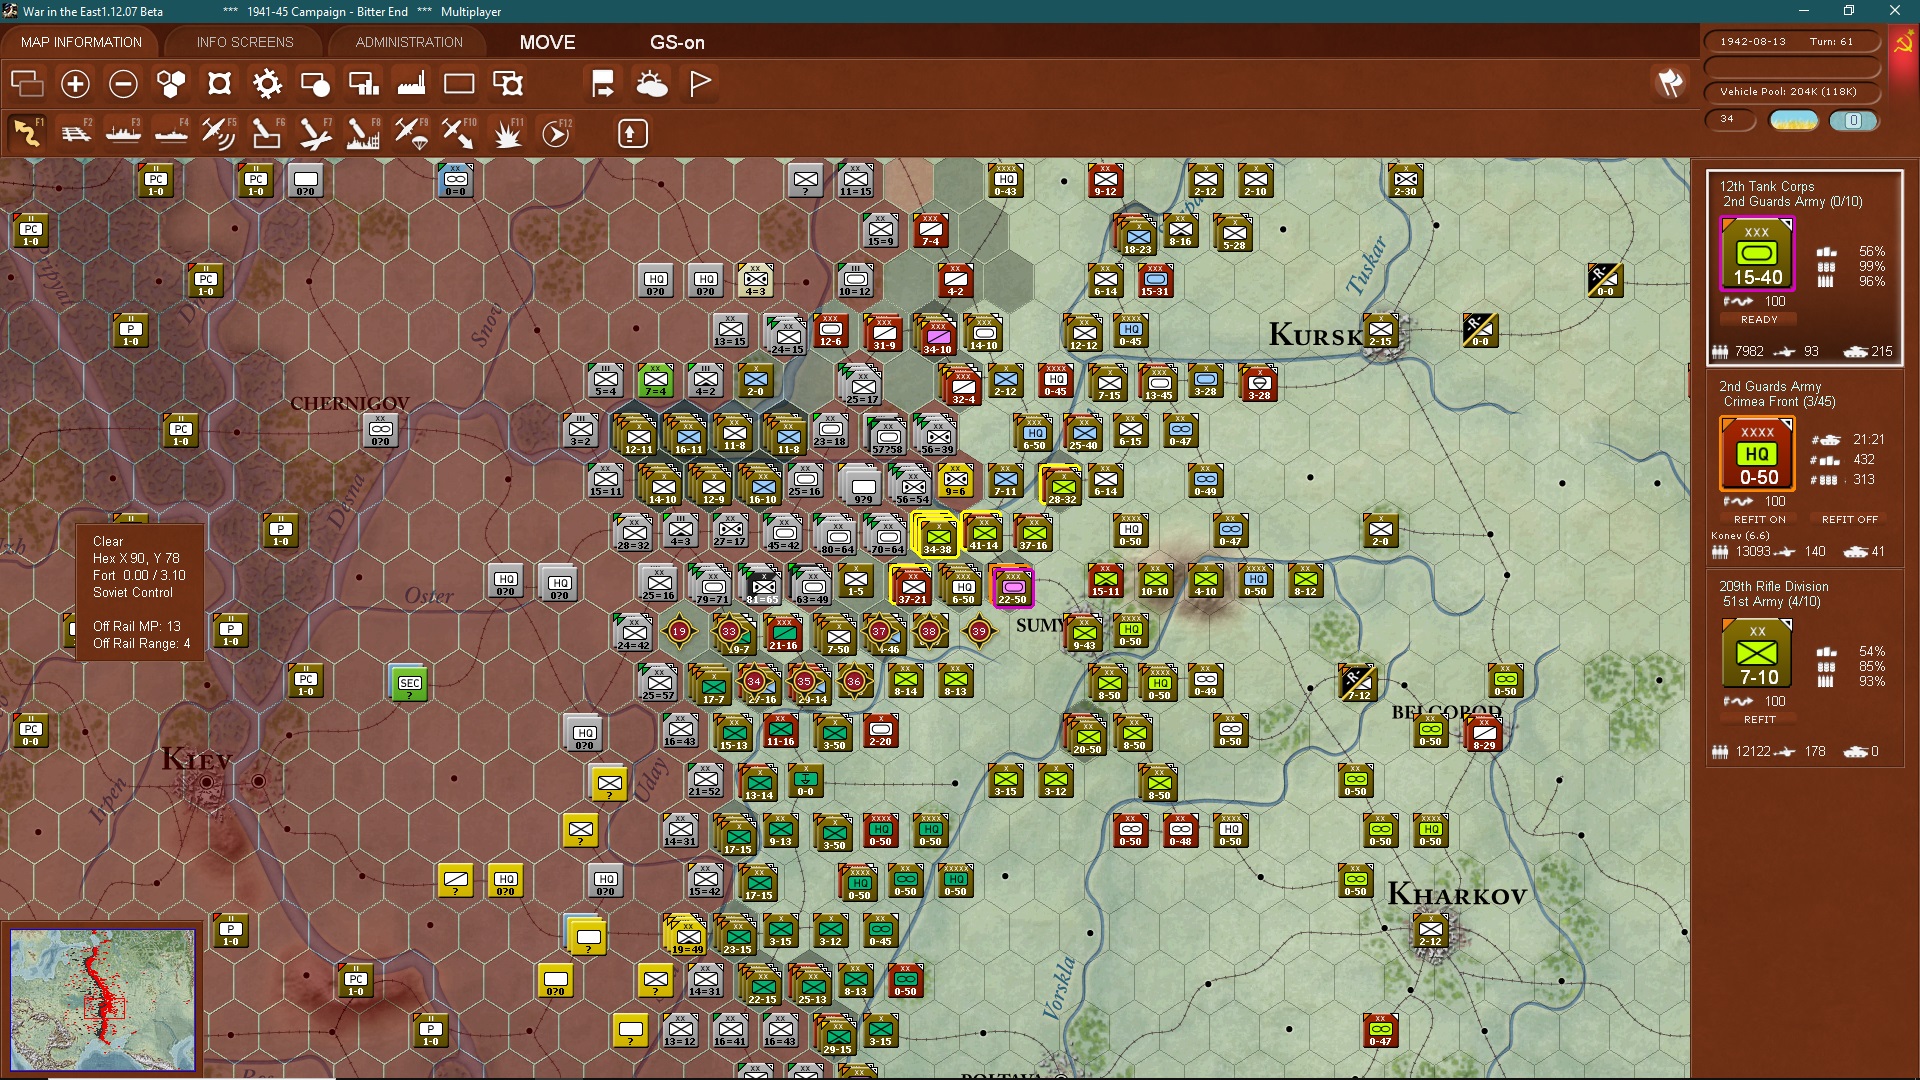
Task: Open the ADMINISTRATION tab
Action: (x=409, y=42)
